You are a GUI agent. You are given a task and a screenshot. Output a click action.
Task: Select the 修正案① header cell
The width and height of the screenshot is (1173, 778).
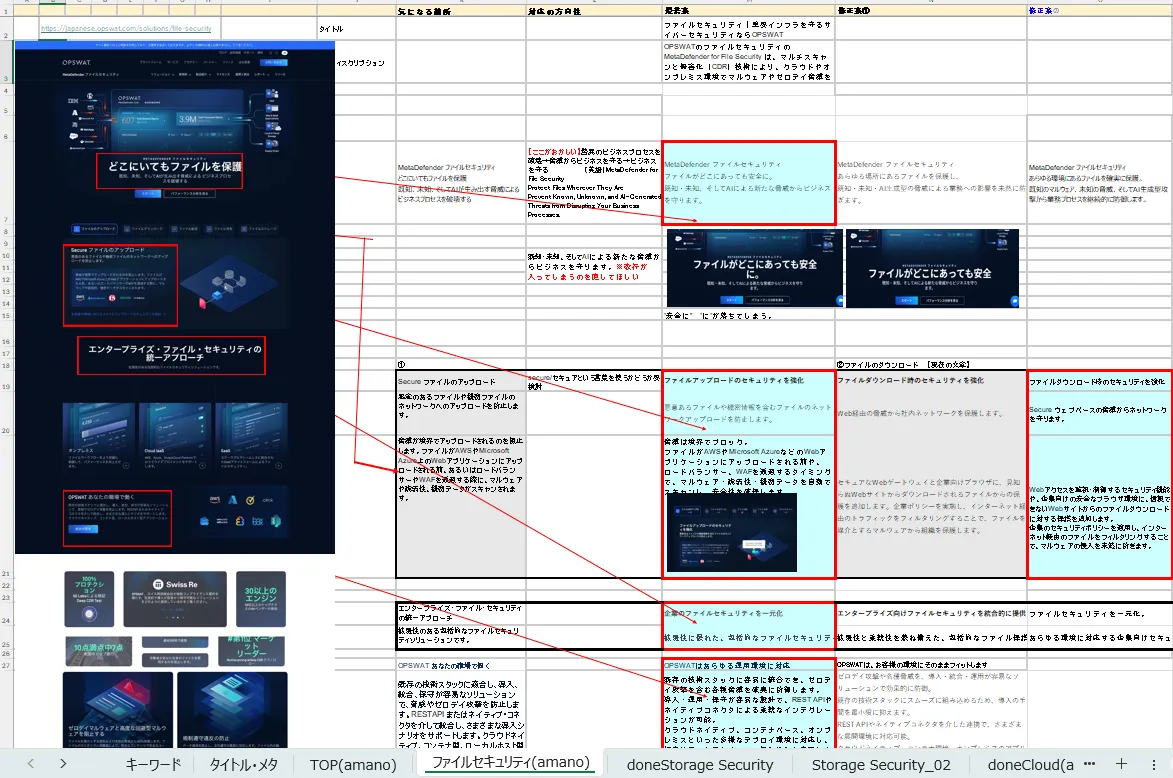931,11
